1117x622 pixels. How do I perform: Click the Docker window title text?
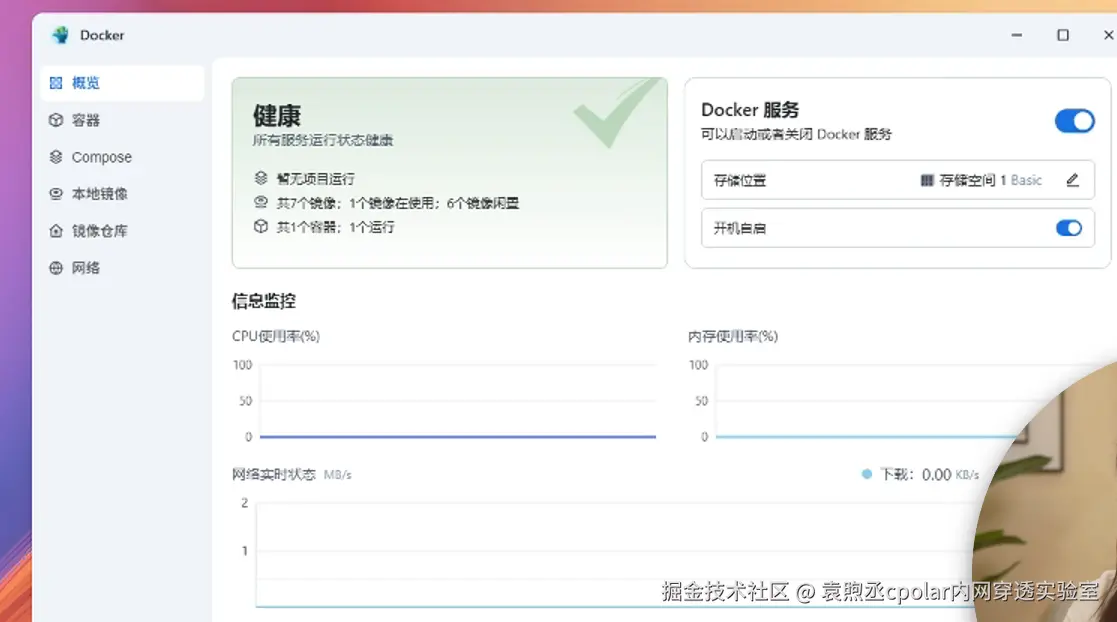pos(102,35)
